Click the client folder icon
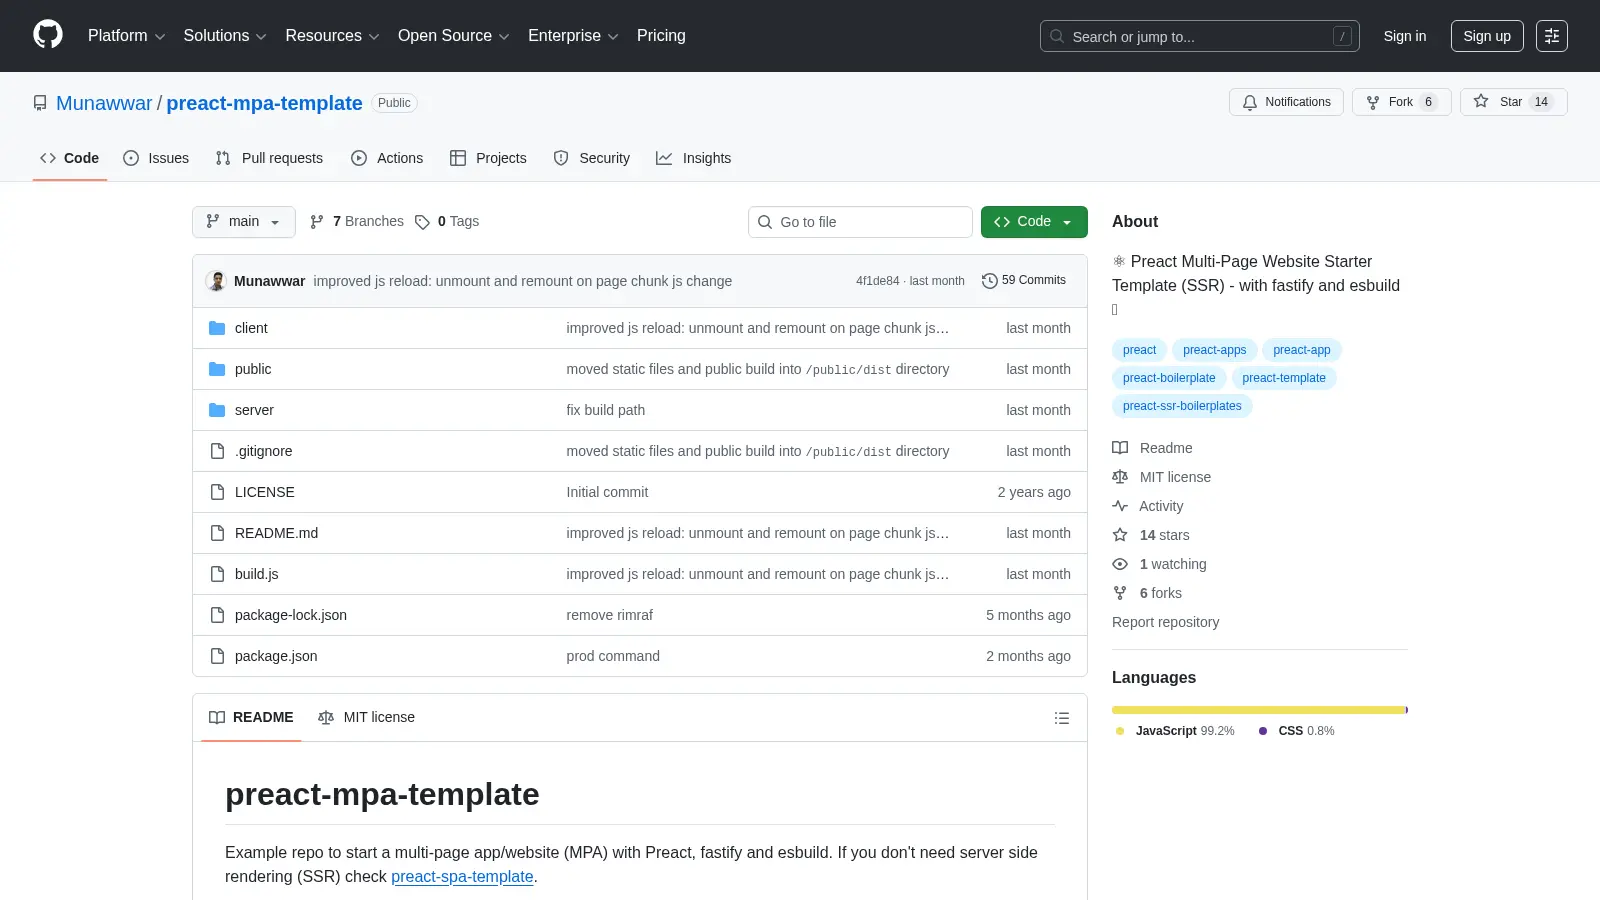This screenshot has height=900, width=1600. [x=217, y=328]
